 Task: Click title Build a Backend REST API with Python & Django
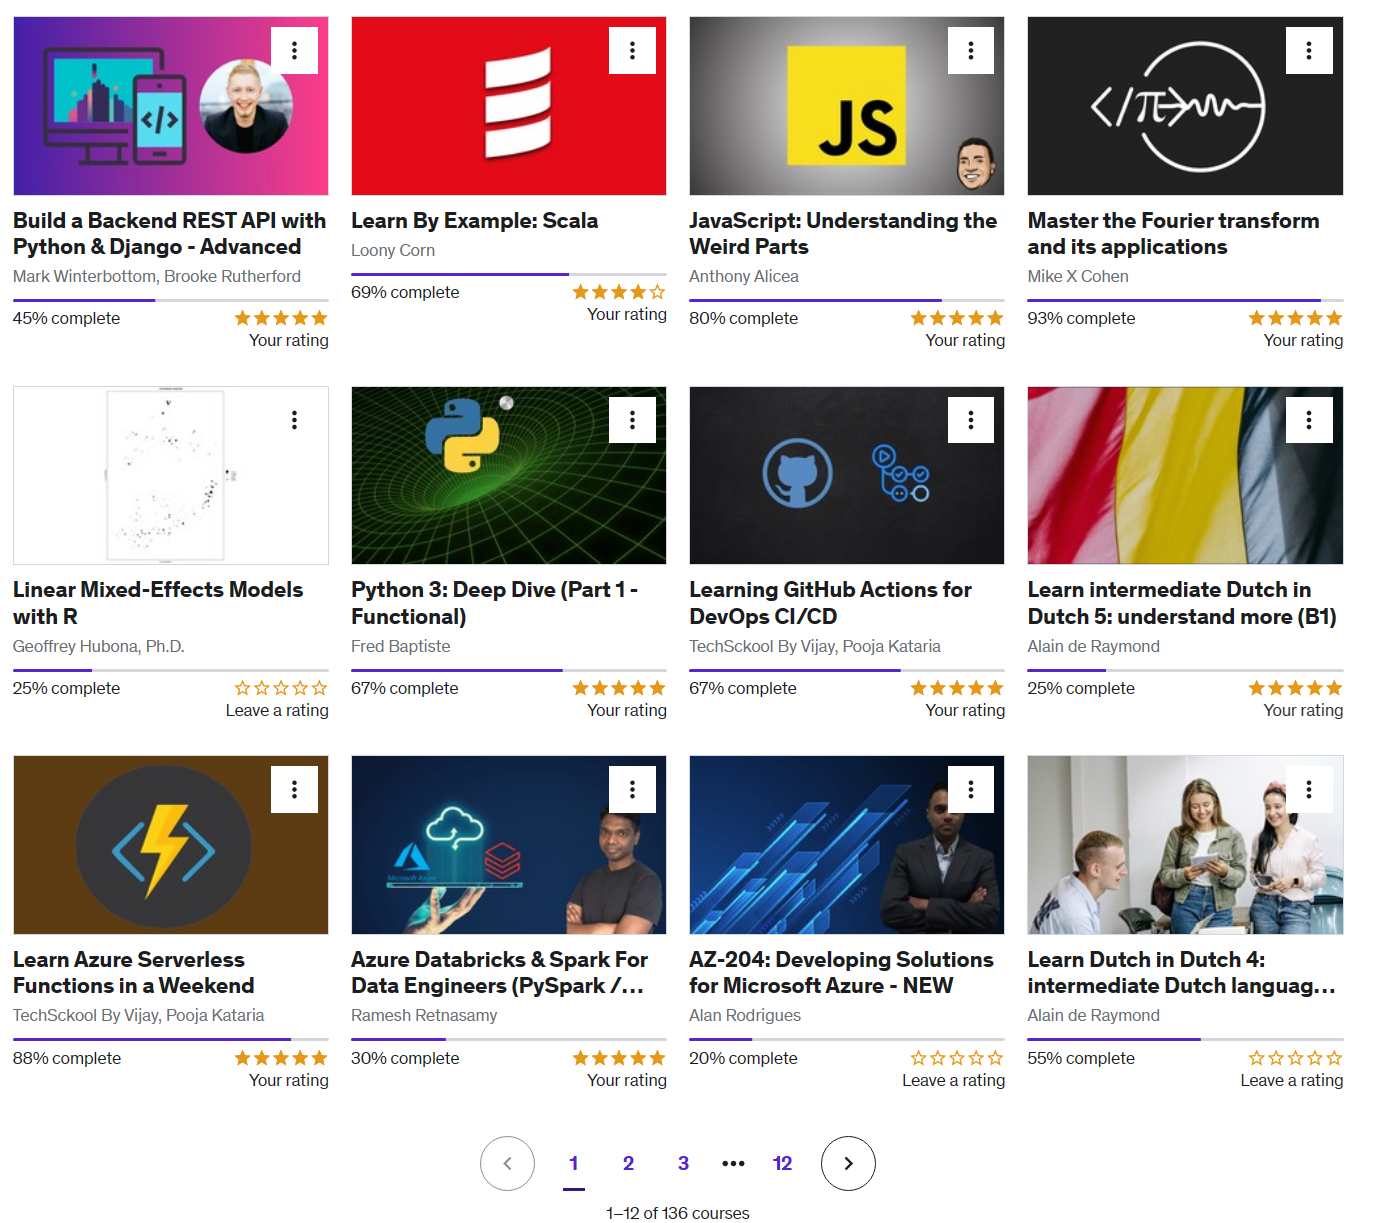(170, 233)
